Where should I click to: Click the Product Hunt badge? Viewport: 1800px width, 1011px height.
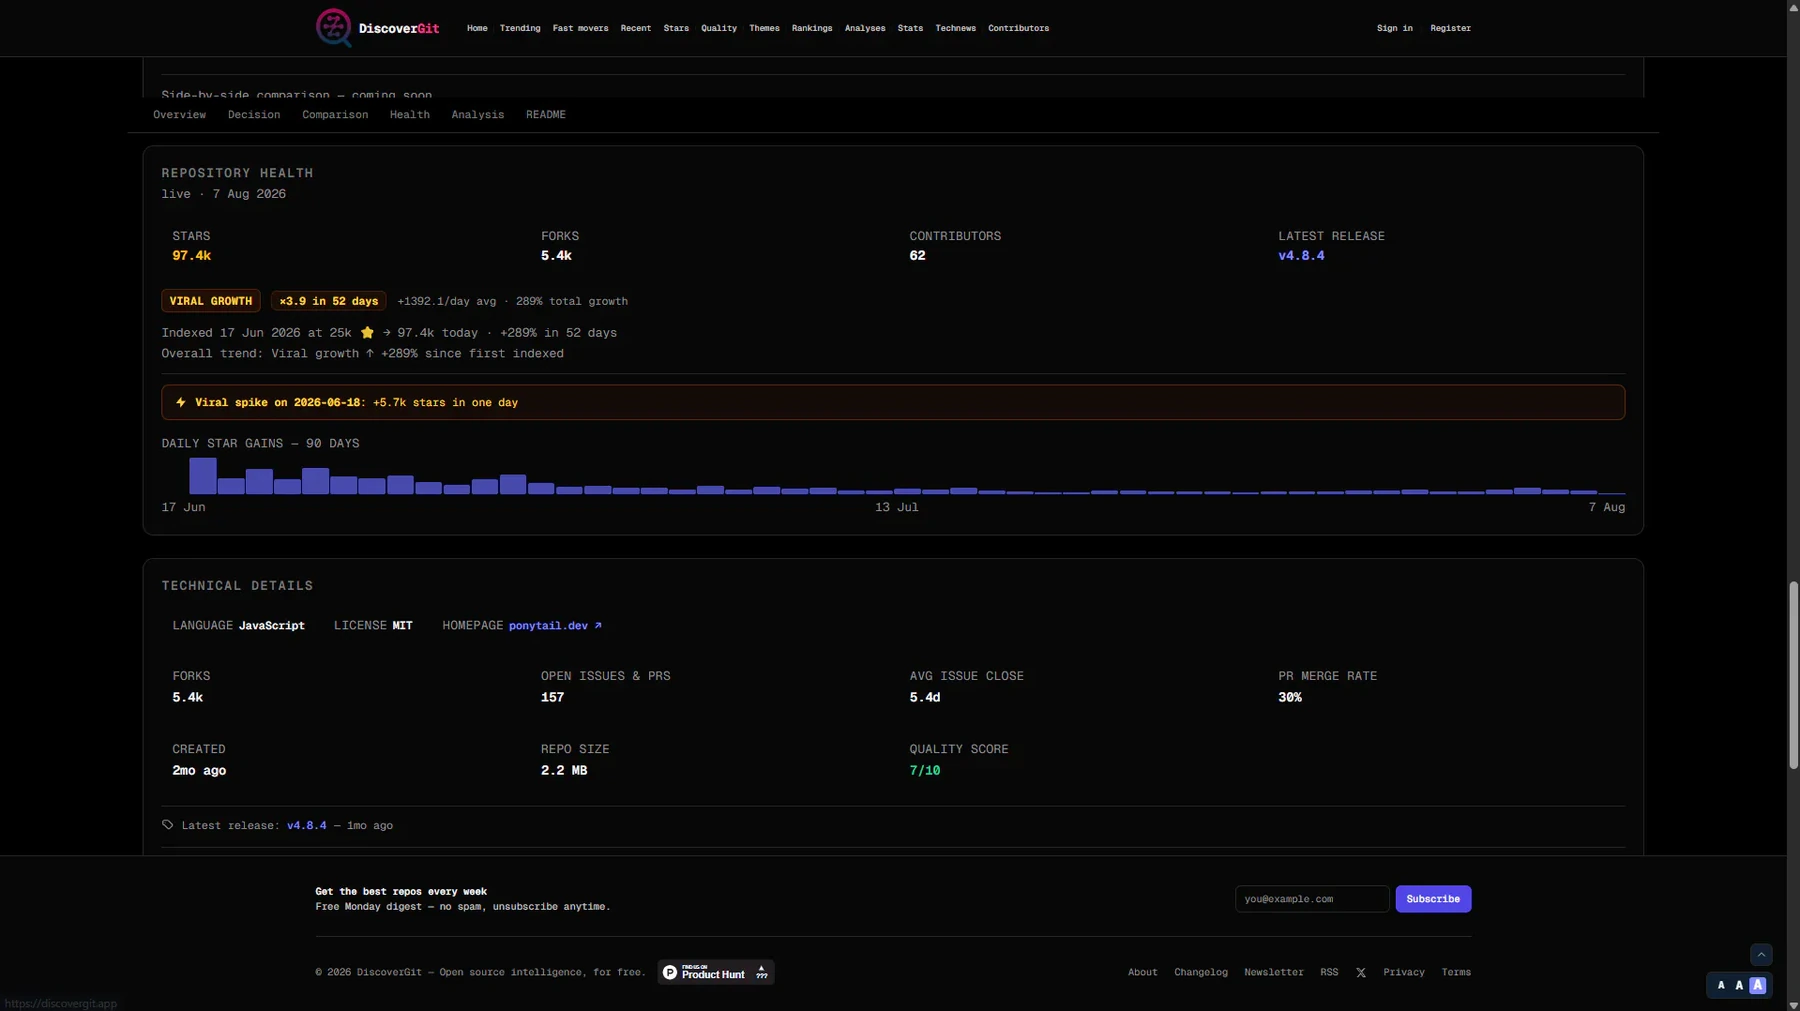coord(716,972)
